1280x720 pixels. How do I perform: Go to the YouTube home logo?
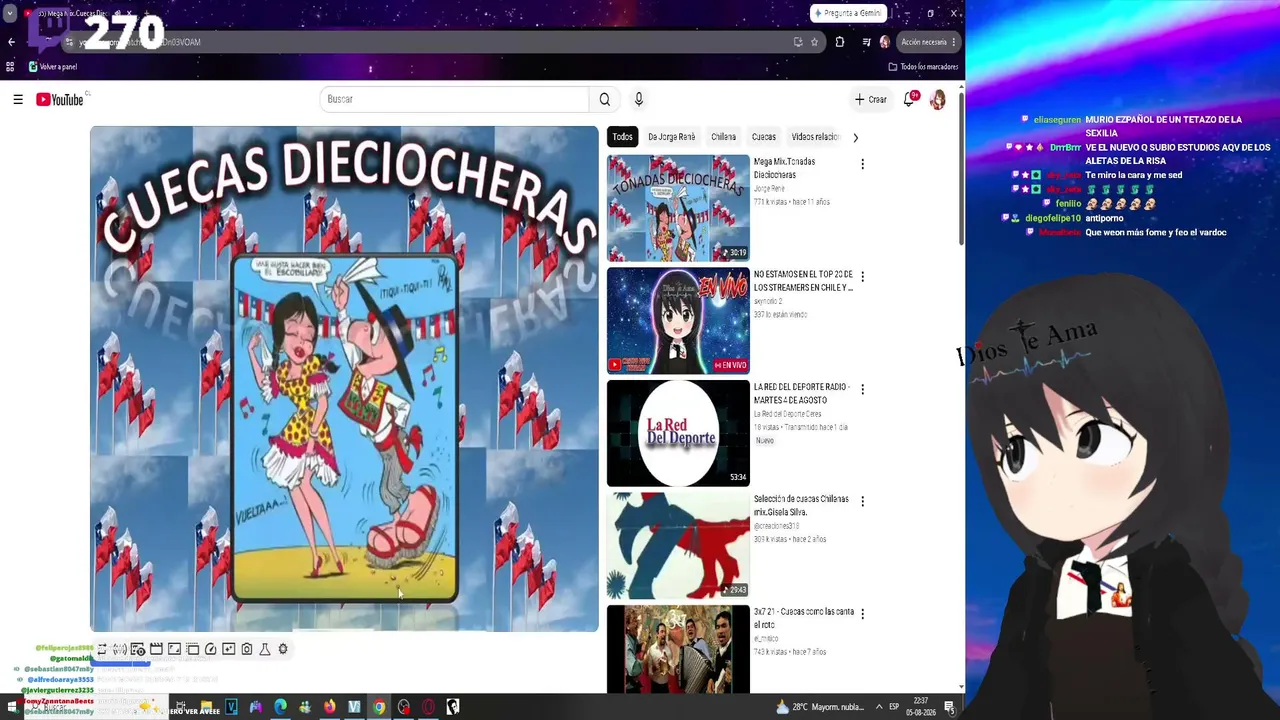coord(60,99)
